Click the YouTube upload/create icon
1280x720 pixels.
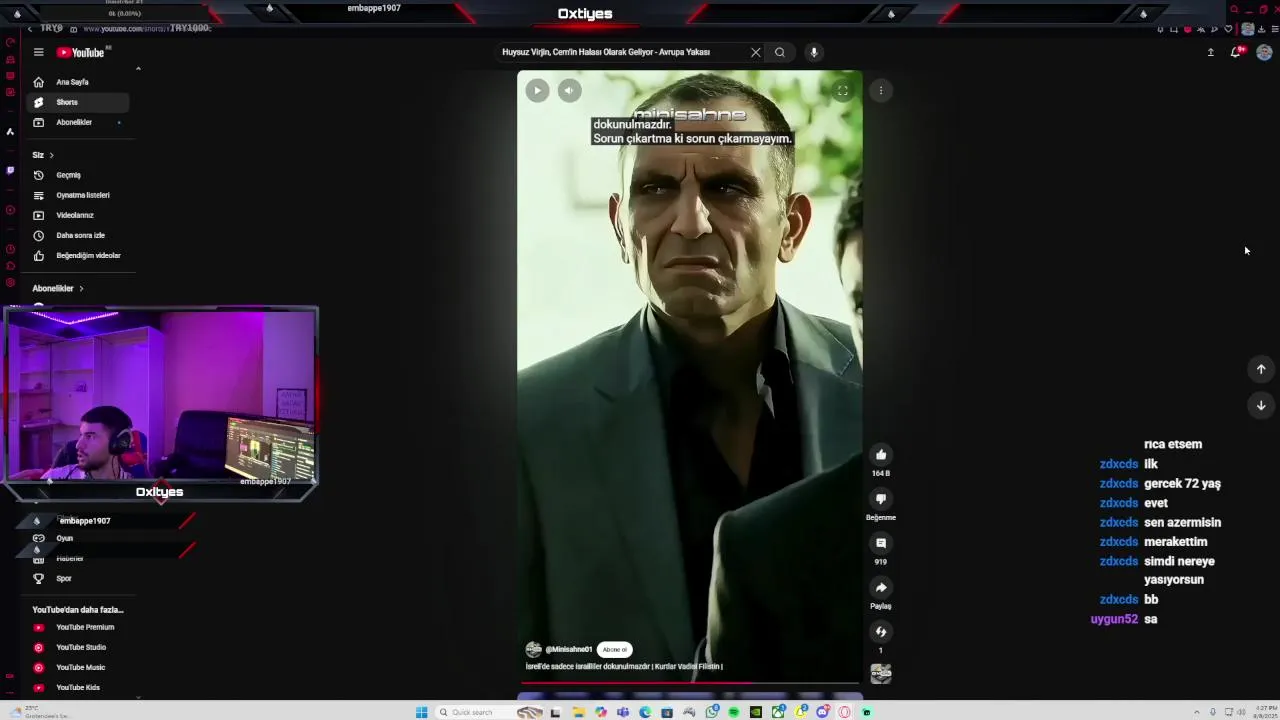tap(1210, 52)
